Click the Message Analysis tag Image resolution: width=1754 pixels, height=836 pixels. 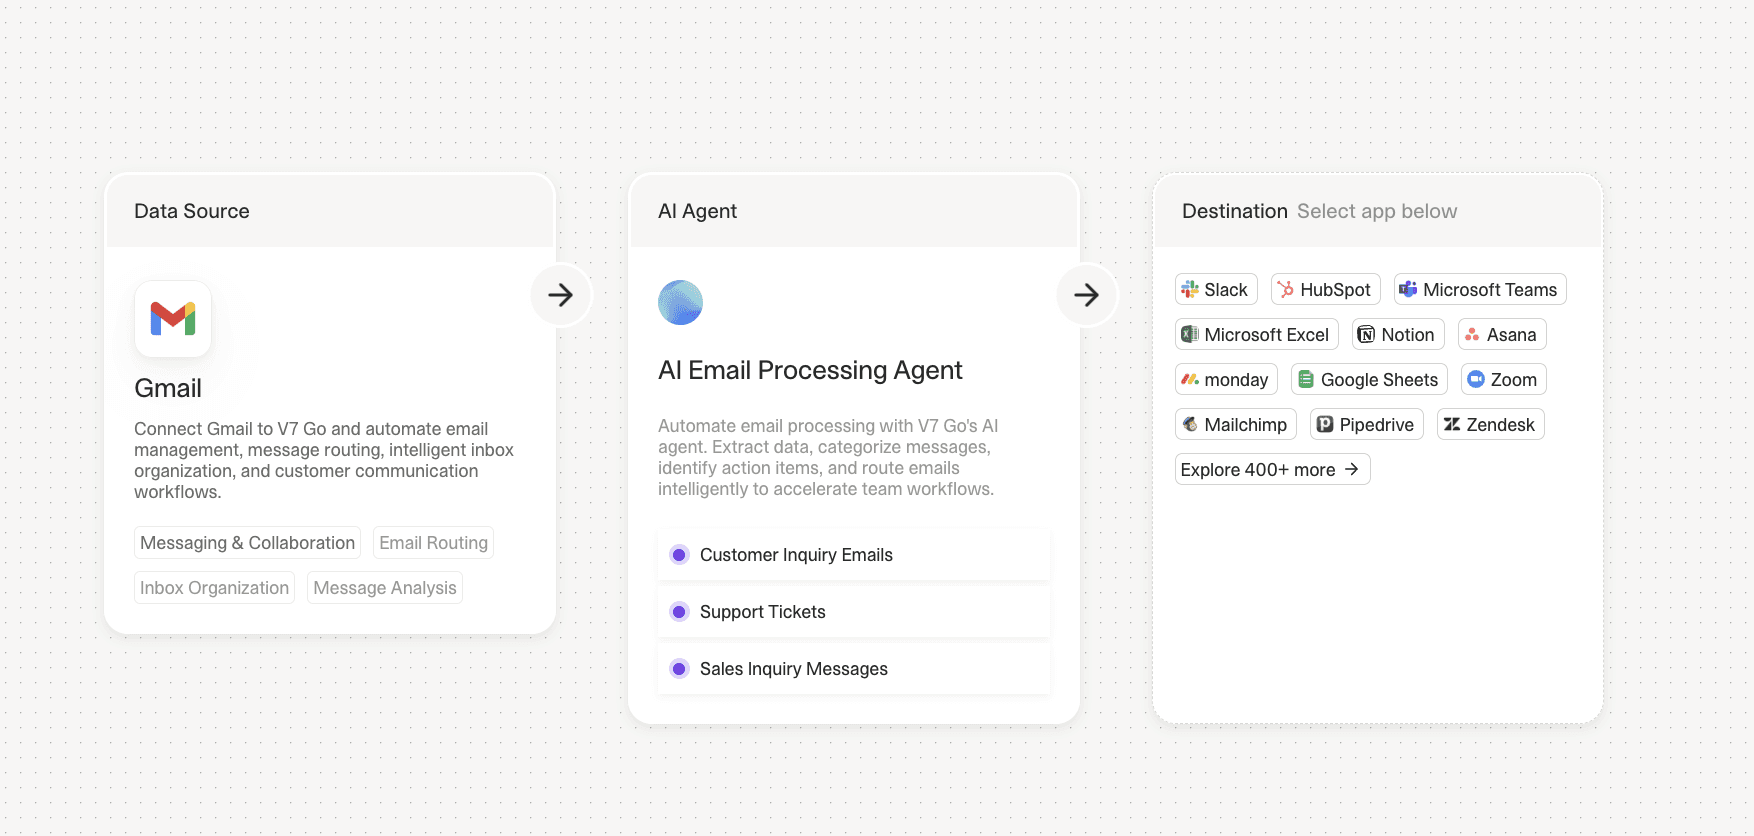point(384,587)
